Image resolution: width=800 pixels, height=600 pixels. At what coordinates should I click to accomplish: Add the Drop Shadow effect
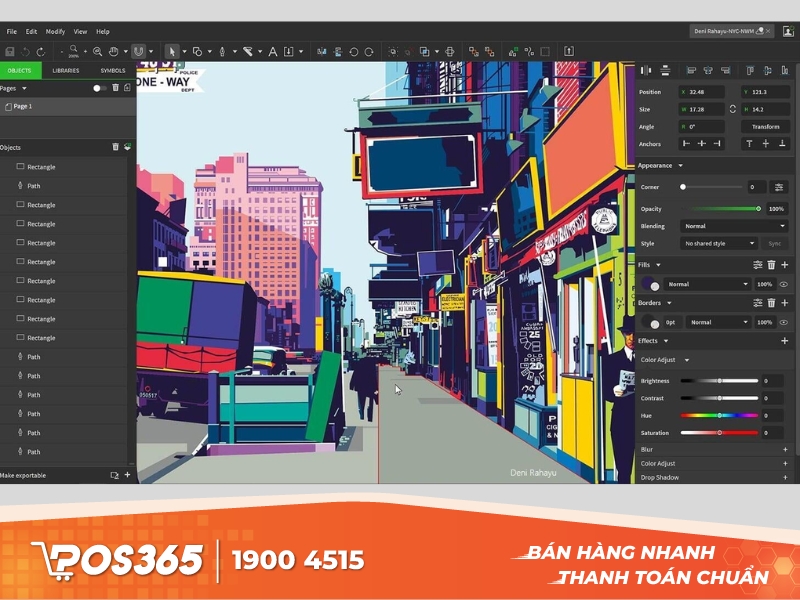(785, 478)
